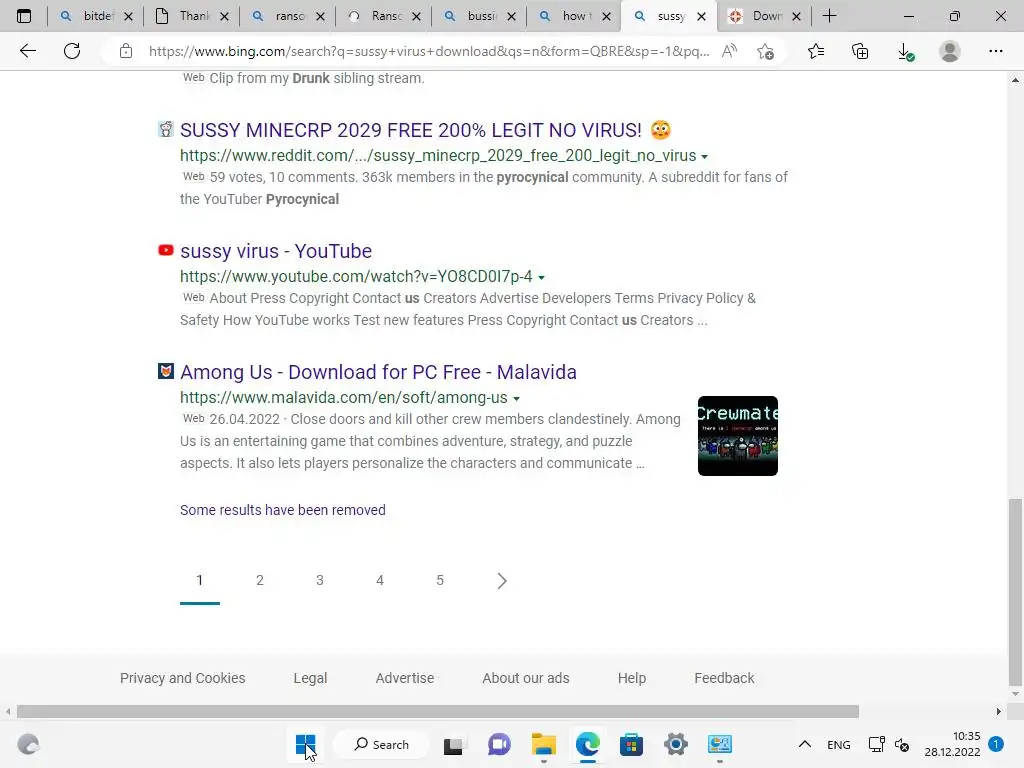Open the 'sussy virus - YouTube' result

click(276, 251)
